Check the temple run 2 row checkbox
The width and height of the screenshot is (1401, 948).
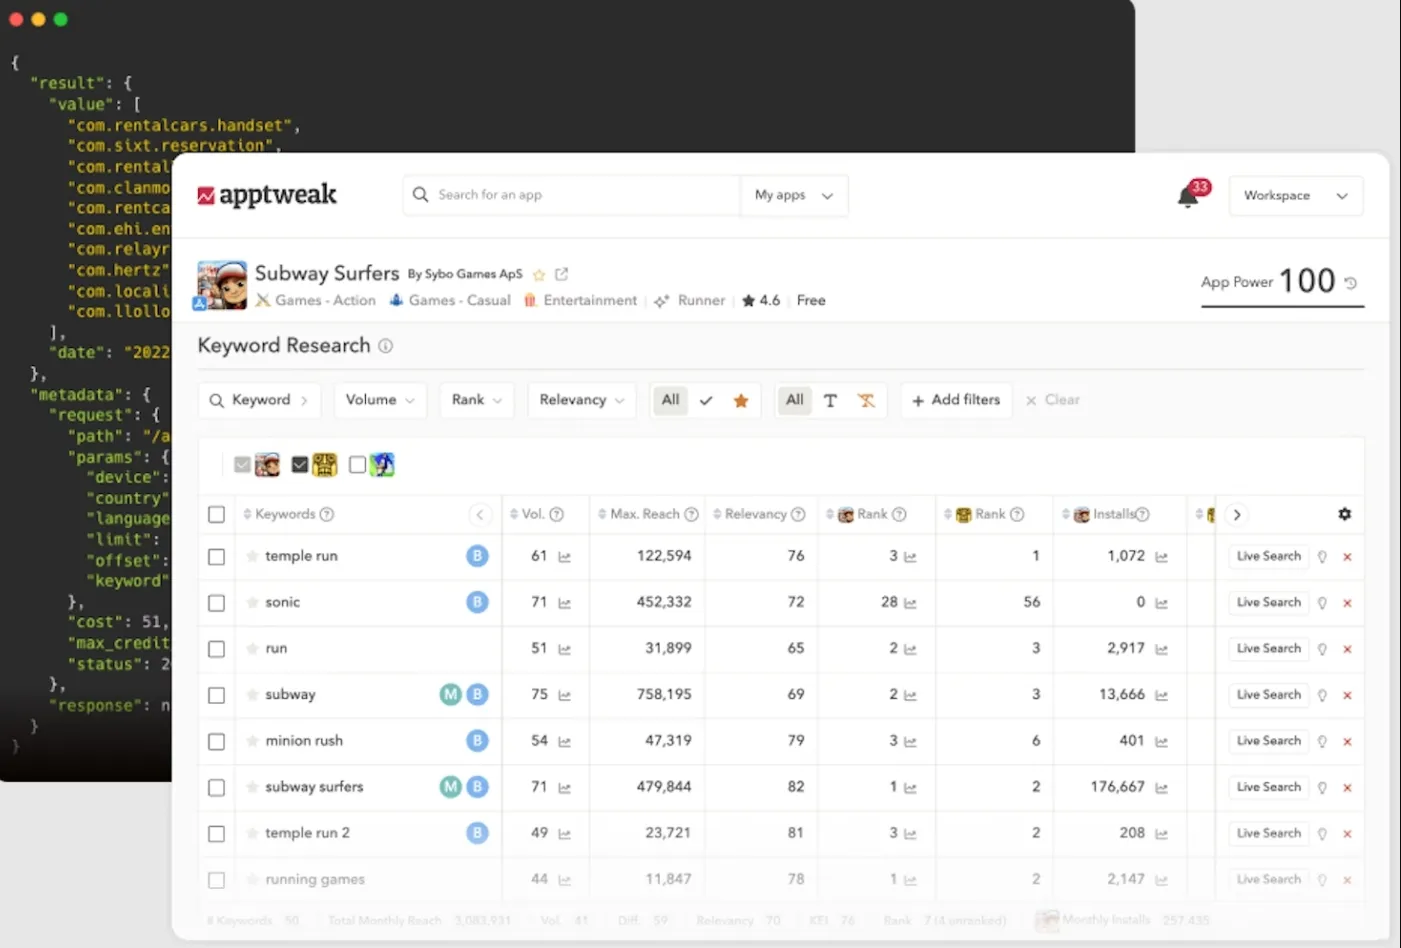click(x=216, y=833)
